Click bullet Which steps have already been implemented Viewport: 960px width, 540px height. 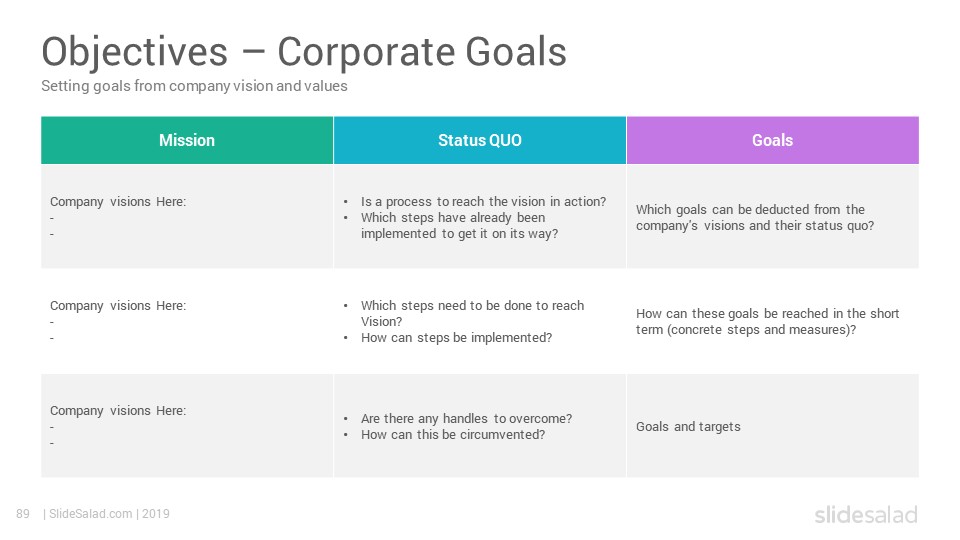(459, 225)
